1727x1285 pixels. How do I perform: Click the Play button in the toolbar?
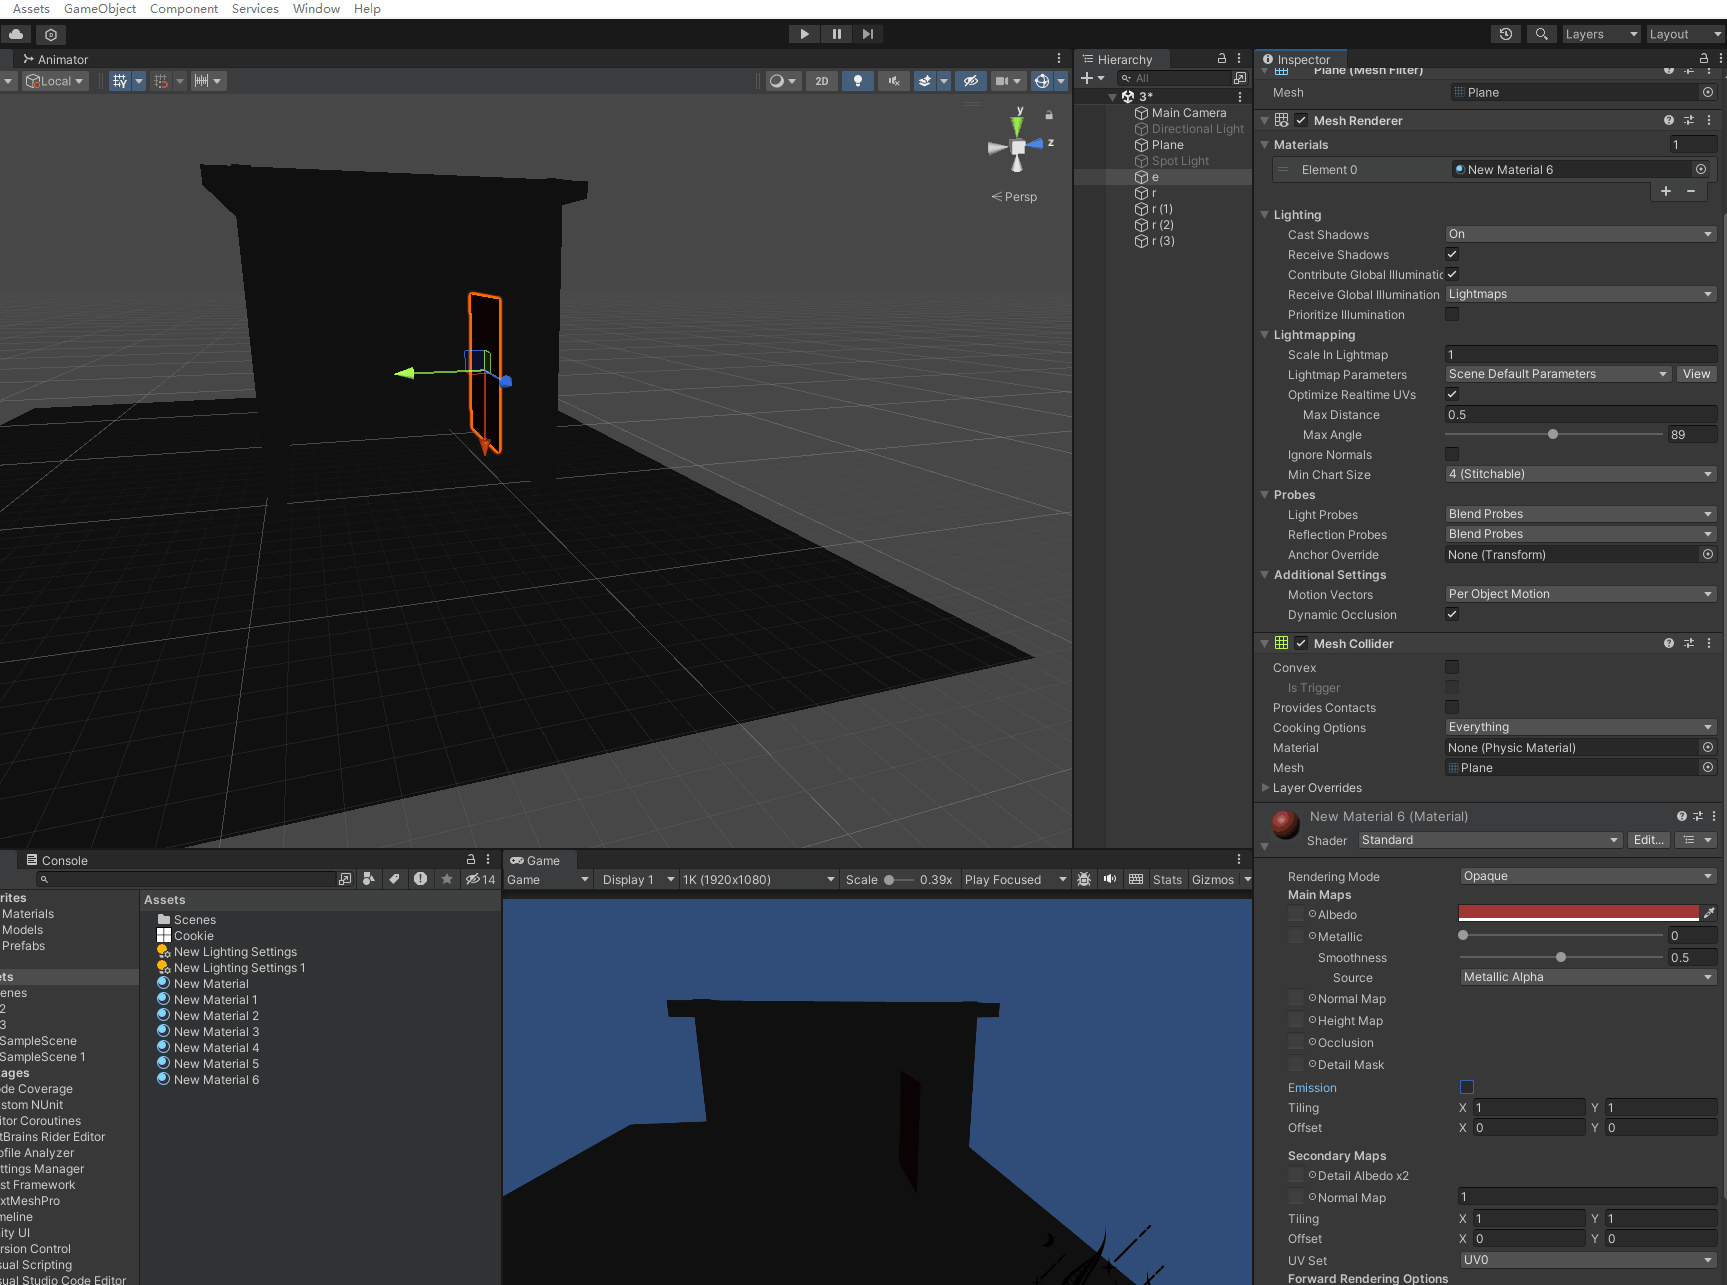tap(804, 34)
